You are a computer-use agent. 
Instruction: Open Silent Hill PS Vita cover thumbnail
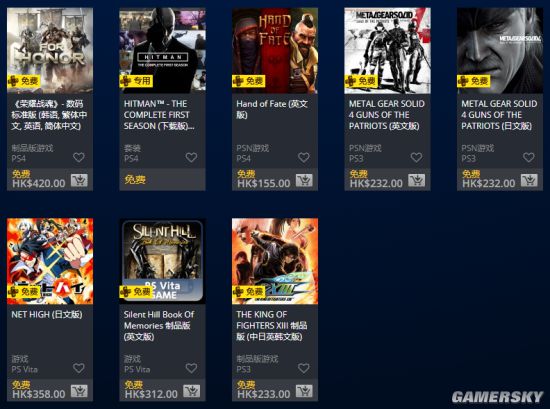[162, 261]
